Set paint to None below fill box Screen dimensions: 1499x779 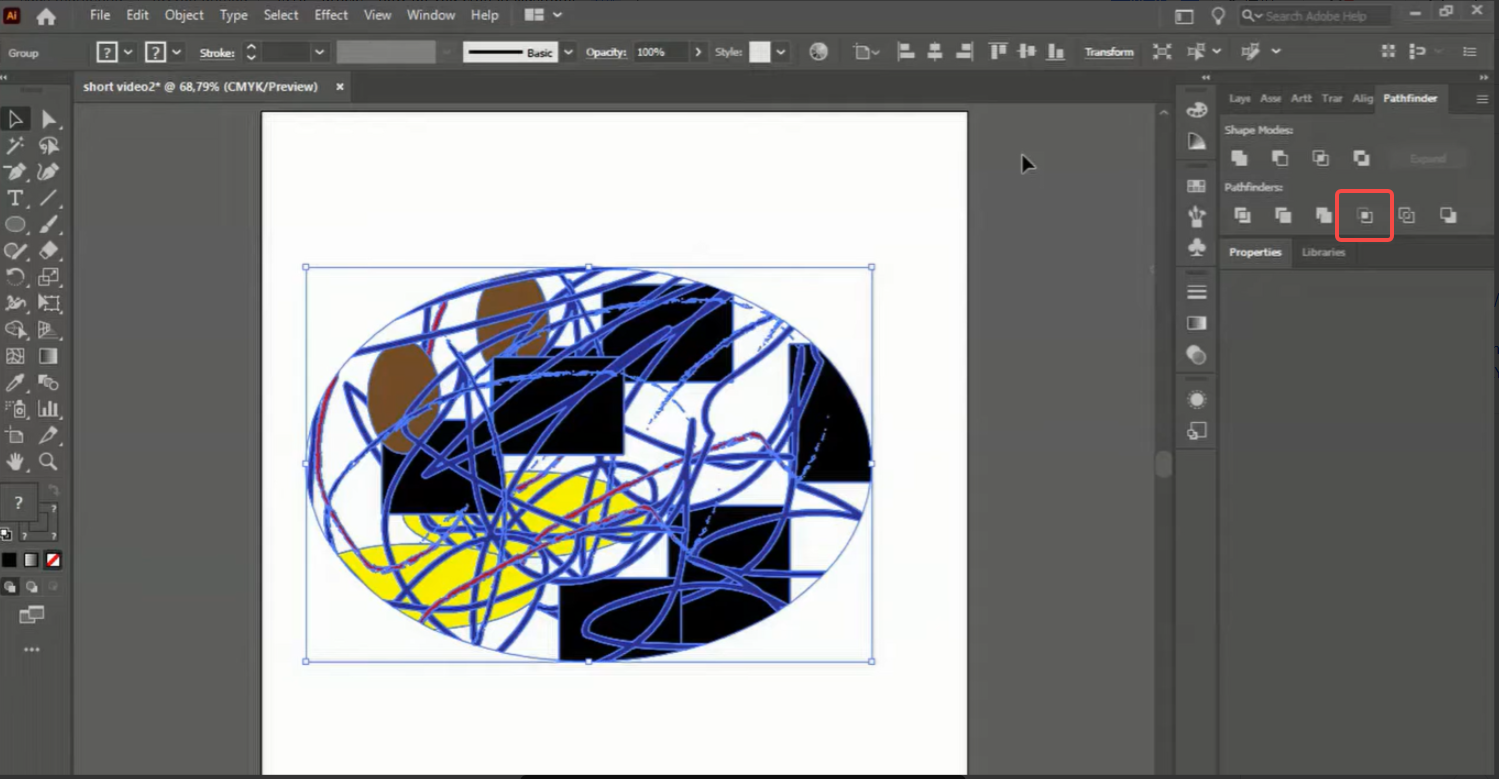click(53, 560)
